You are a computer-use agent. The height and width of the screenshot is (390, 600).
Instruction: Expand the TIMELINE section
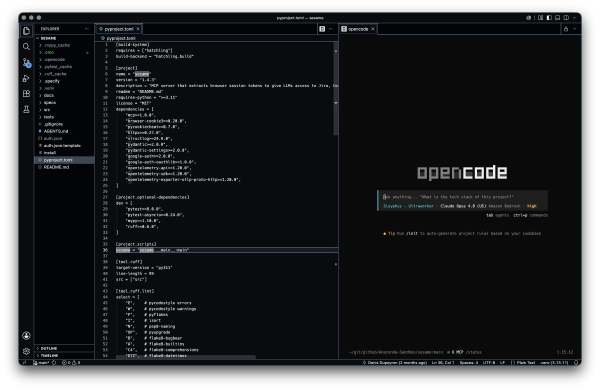click(x=64, y=356)
